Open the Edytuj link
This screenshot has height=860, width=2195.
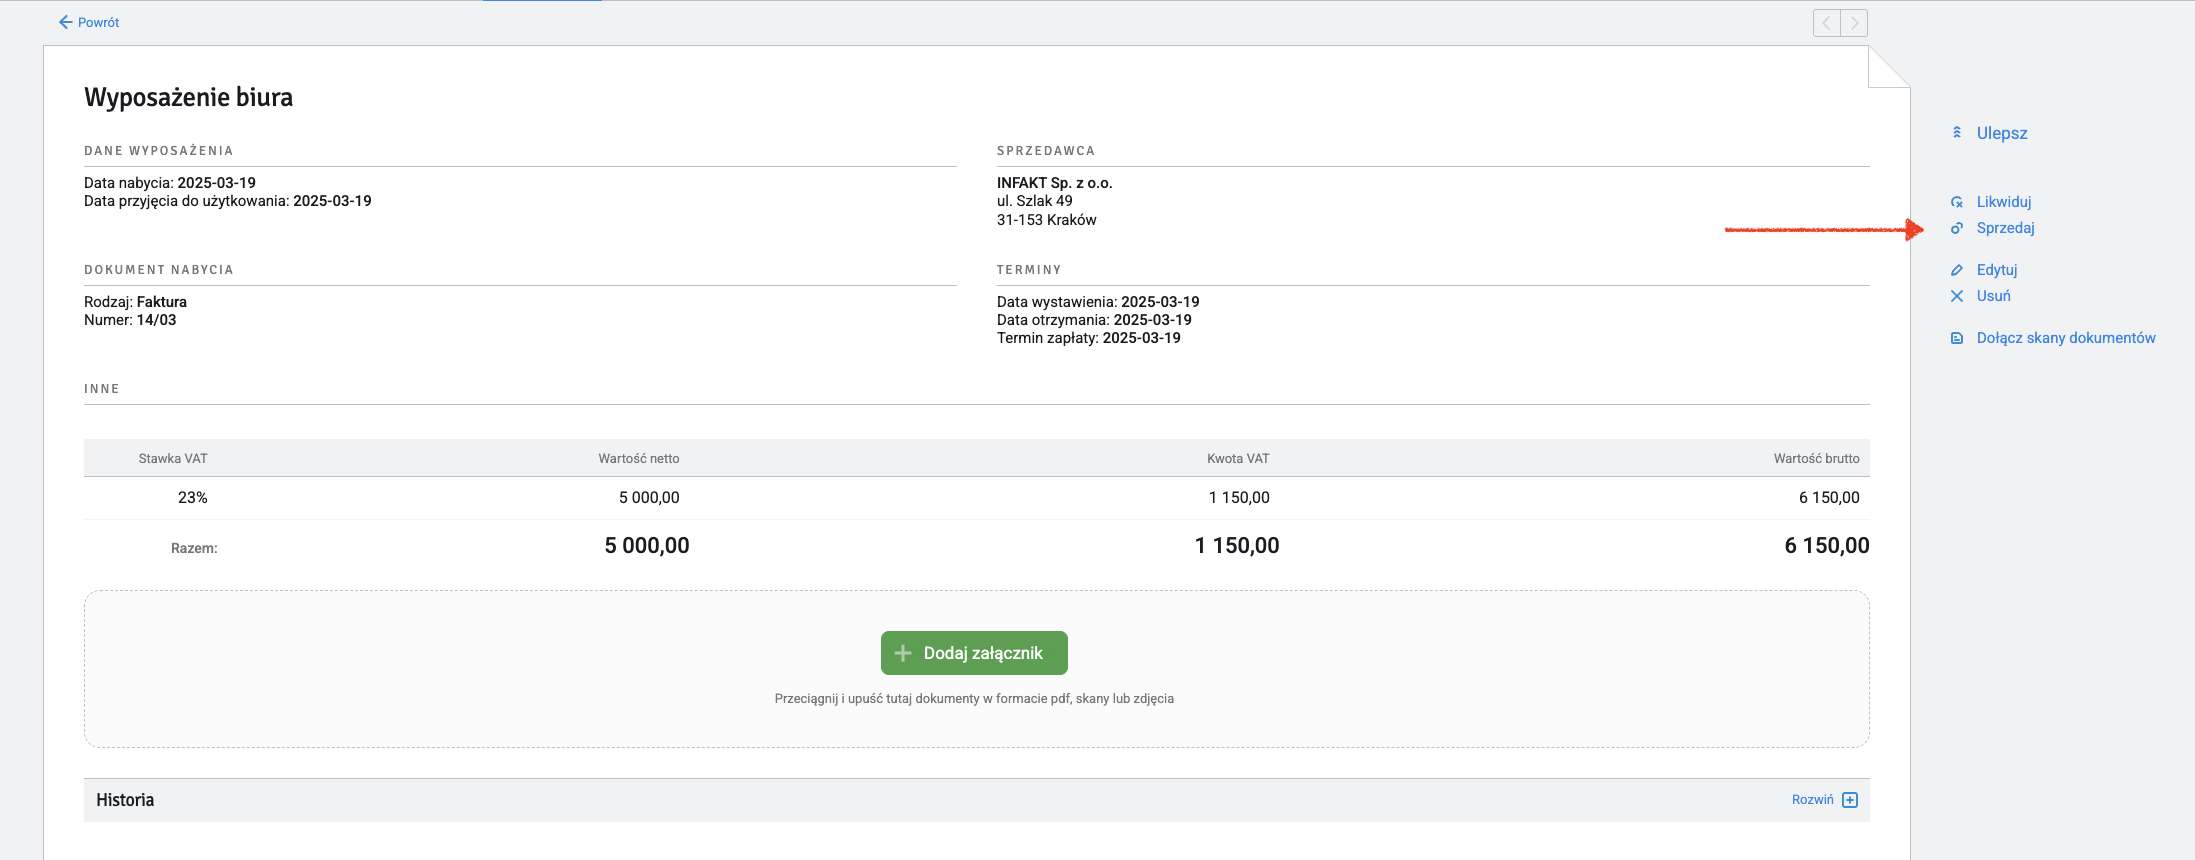(x=1997, y=270)
